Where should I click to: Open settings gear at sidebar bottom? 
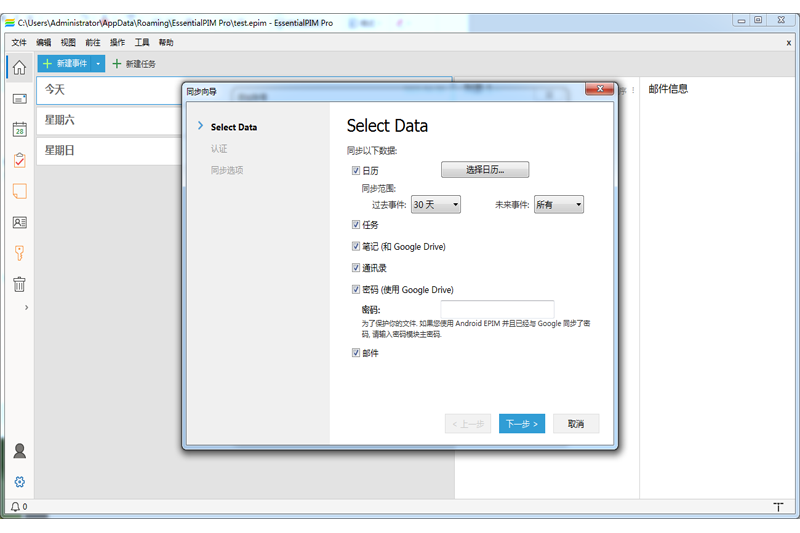point(19,481)
